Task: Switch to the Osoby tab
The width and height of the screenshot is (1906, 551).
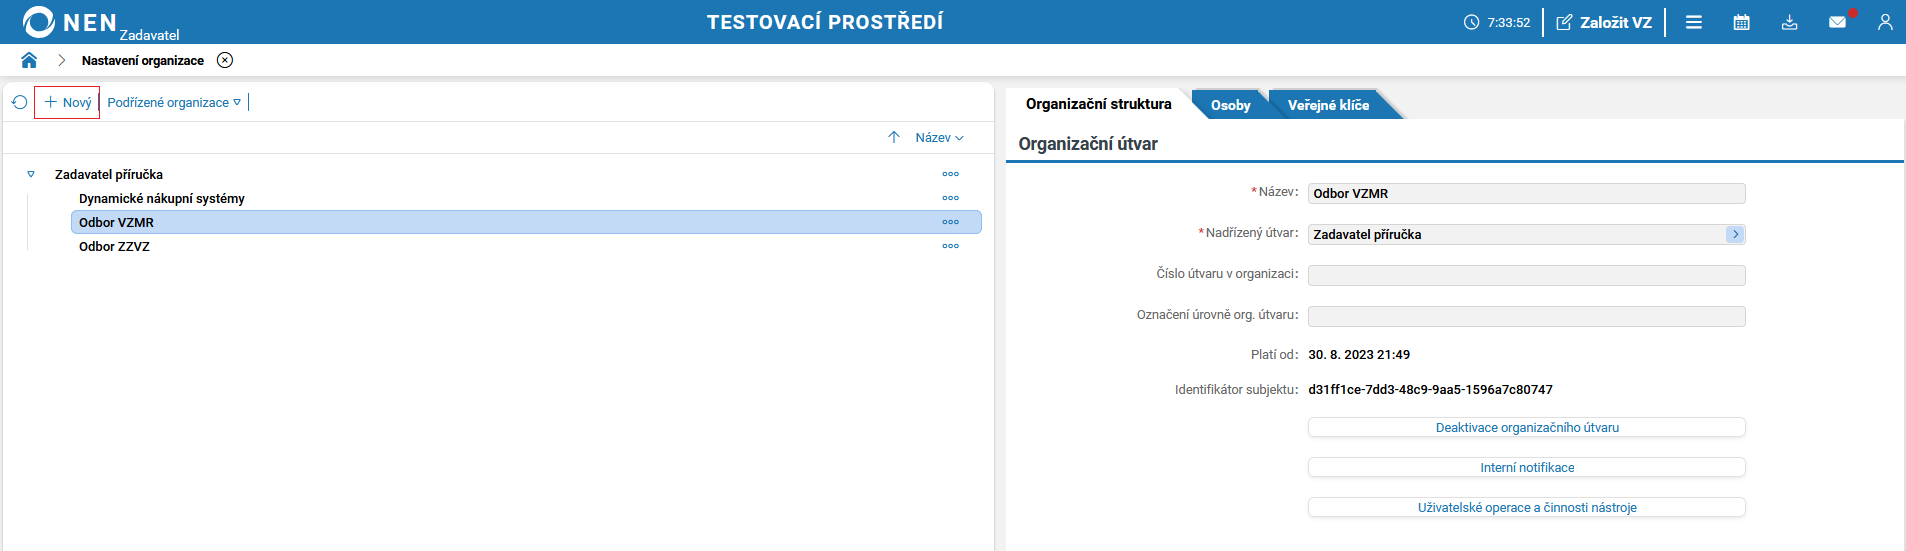Action: click(x=1230, y=105)
